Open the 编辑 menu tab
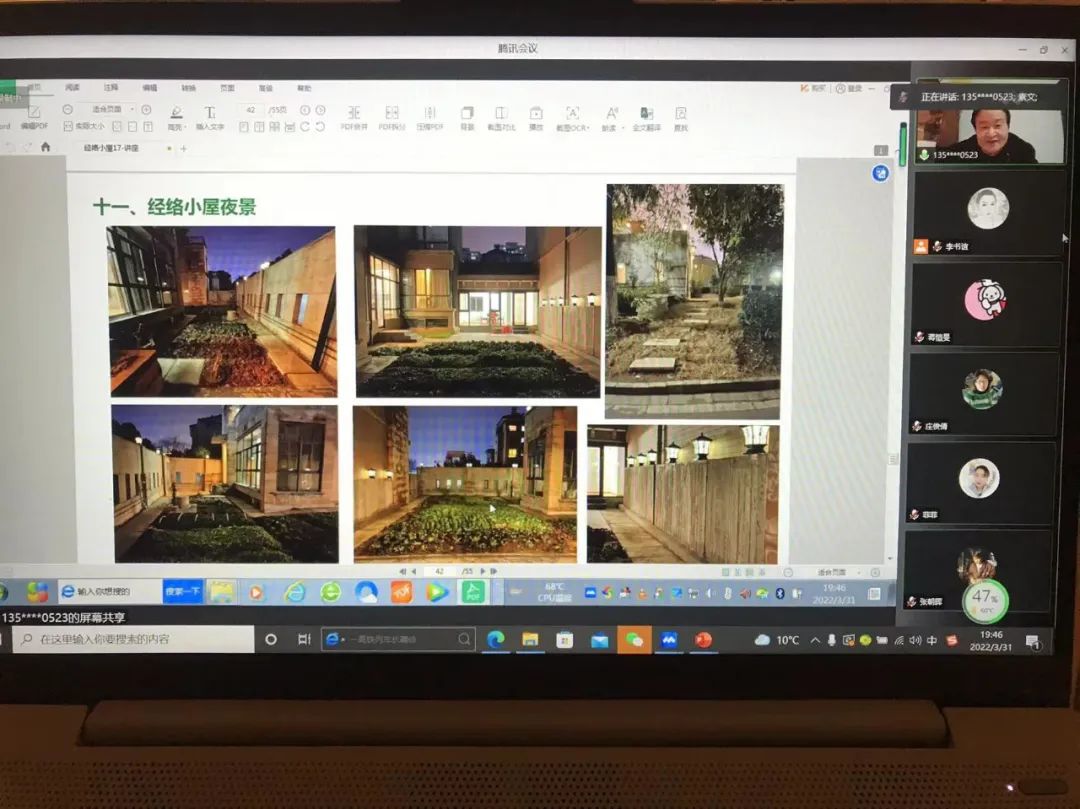This screenshot has width=1080, height=809. (149, 87)
